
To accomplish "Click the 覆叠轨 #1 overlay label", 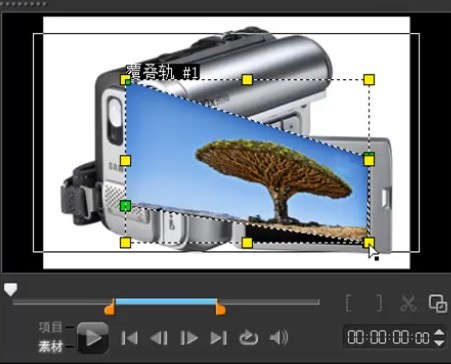I will click(x=163, y=72).
